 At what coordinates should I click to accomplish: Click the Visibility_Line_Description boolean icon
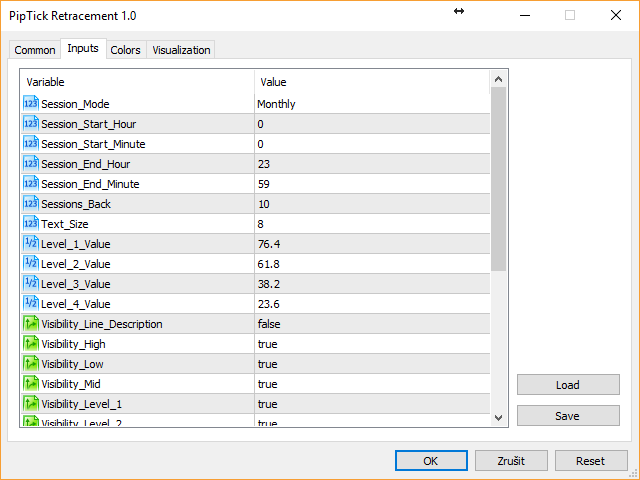[31, 324]
